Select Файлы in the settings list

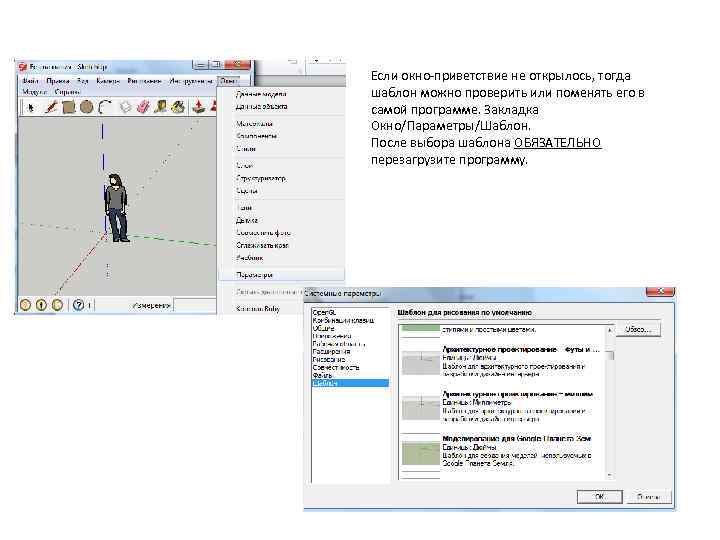pos(322,375)
